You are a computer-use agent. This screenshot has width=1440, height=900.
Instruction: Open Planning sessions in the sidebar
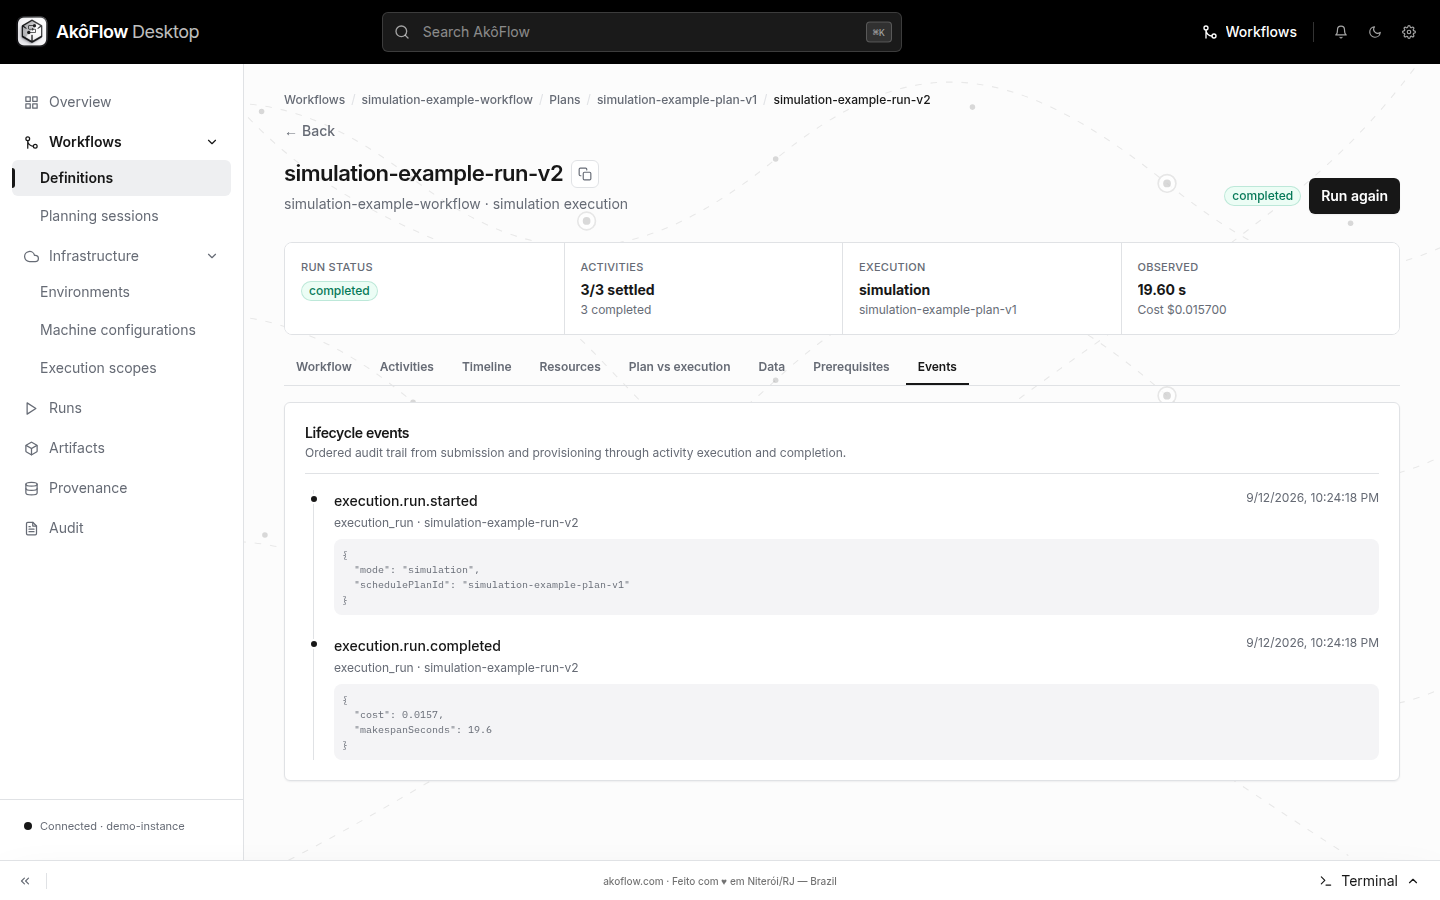pyautogui.click(x=122, y=216)
